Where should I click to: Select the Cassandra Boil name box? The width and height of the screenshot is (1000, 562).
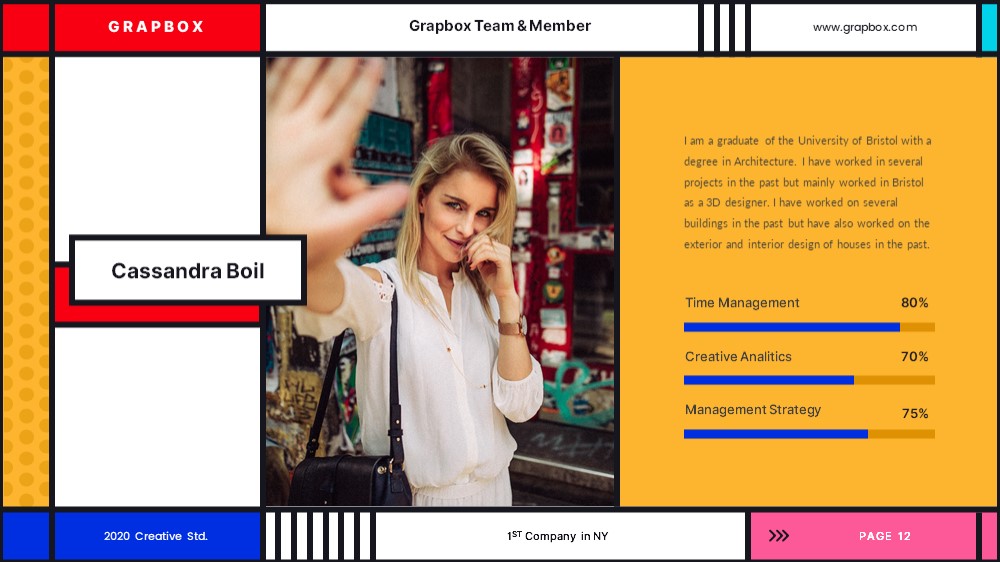(x=188, y=270)
